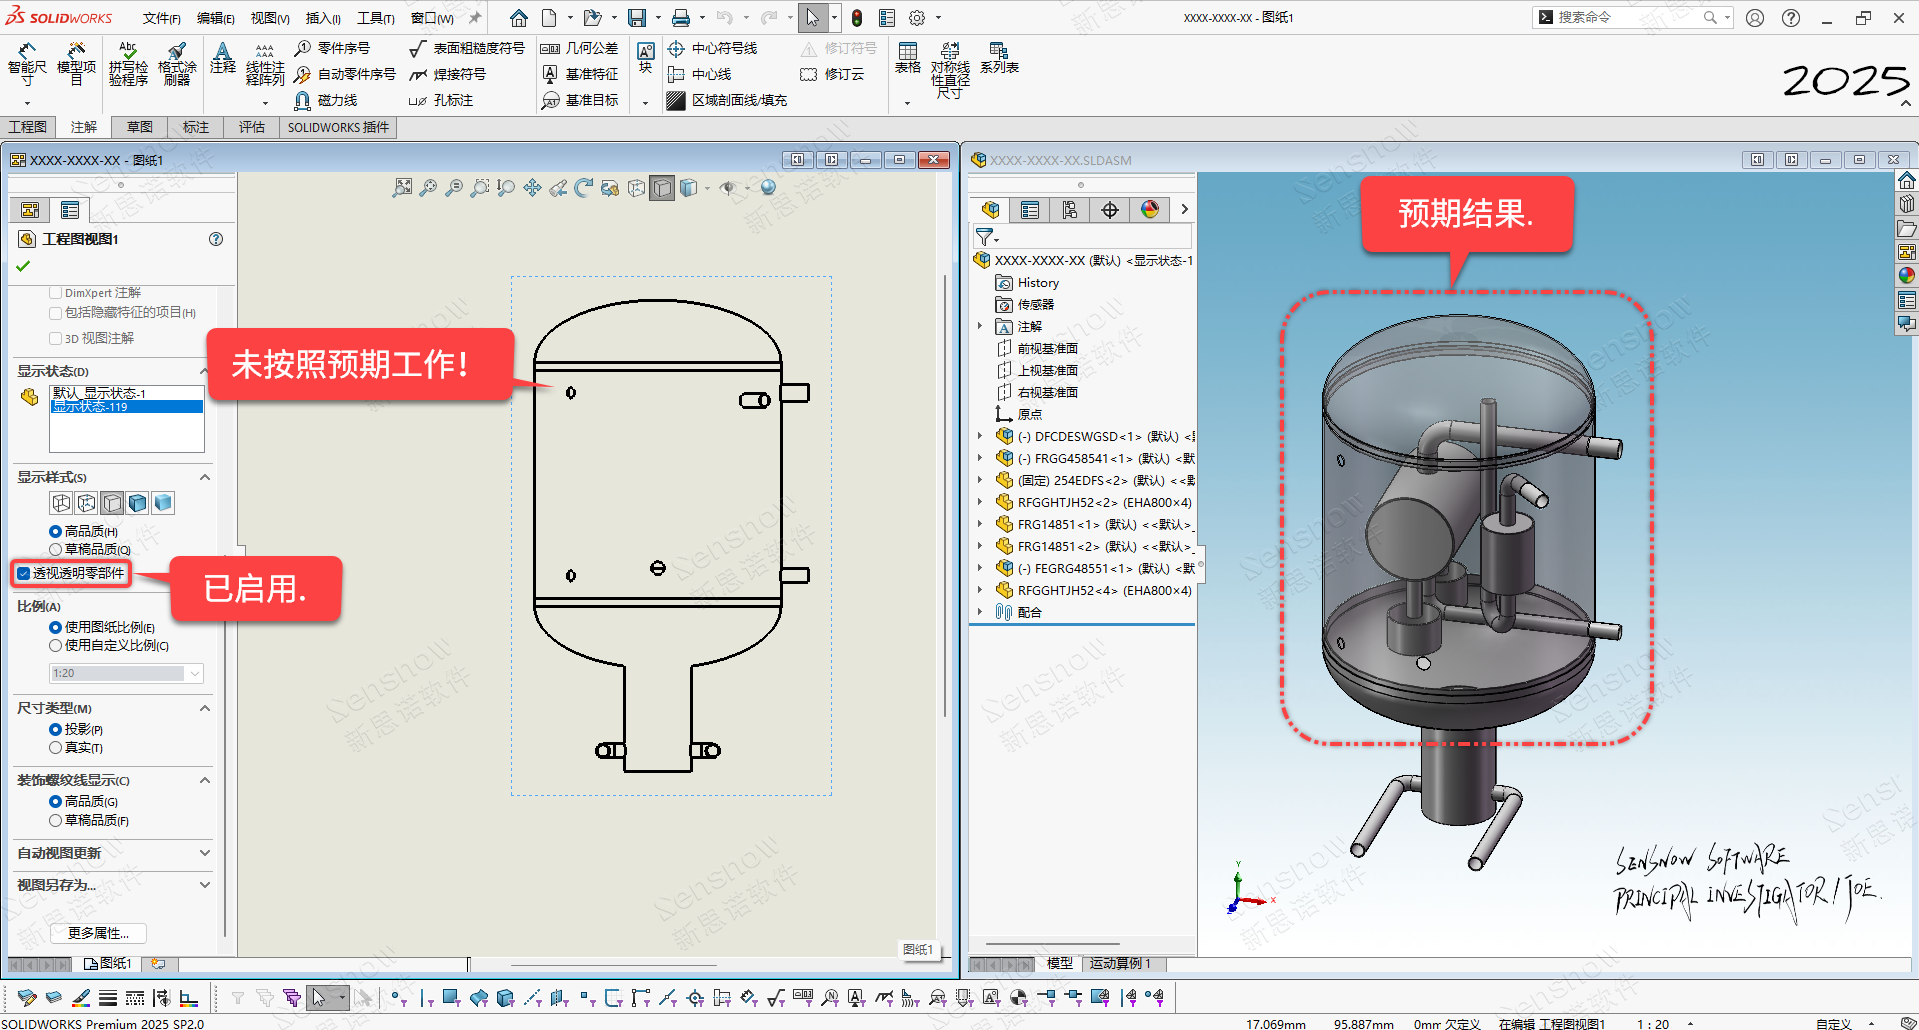Image resolution: width=1919 pixels, height=1030 pixels.
Task: Expand the DFCDESWGSD<1> tree node
Action: pyautogui.click(x=980, y=436)
